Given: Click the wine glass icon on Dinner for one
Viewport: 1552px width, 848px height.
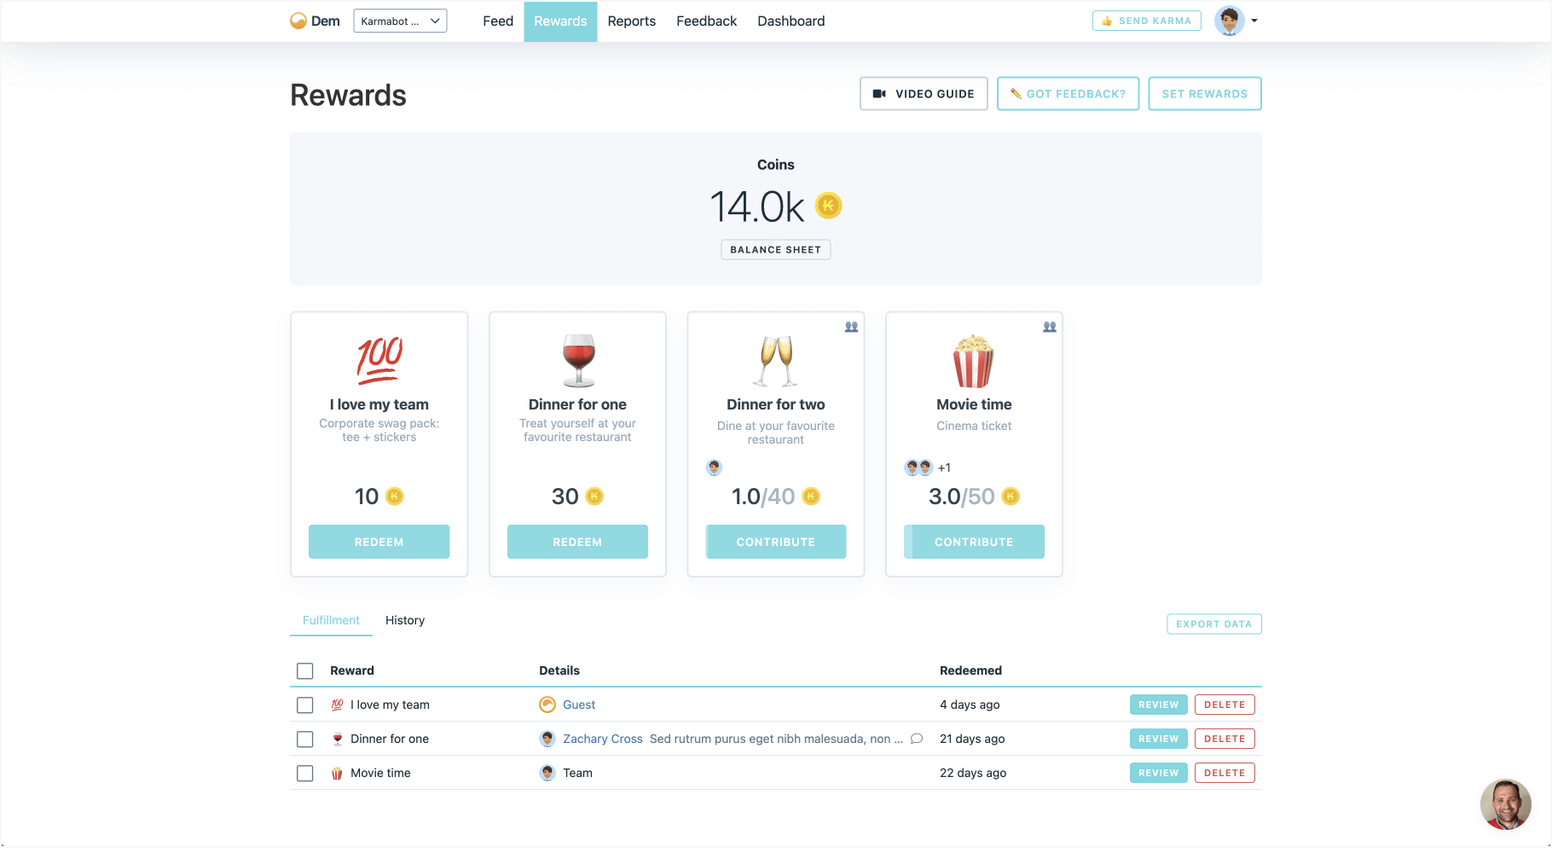Looking at the screenshot, I should pyautogui.click(x=578, y=360).
